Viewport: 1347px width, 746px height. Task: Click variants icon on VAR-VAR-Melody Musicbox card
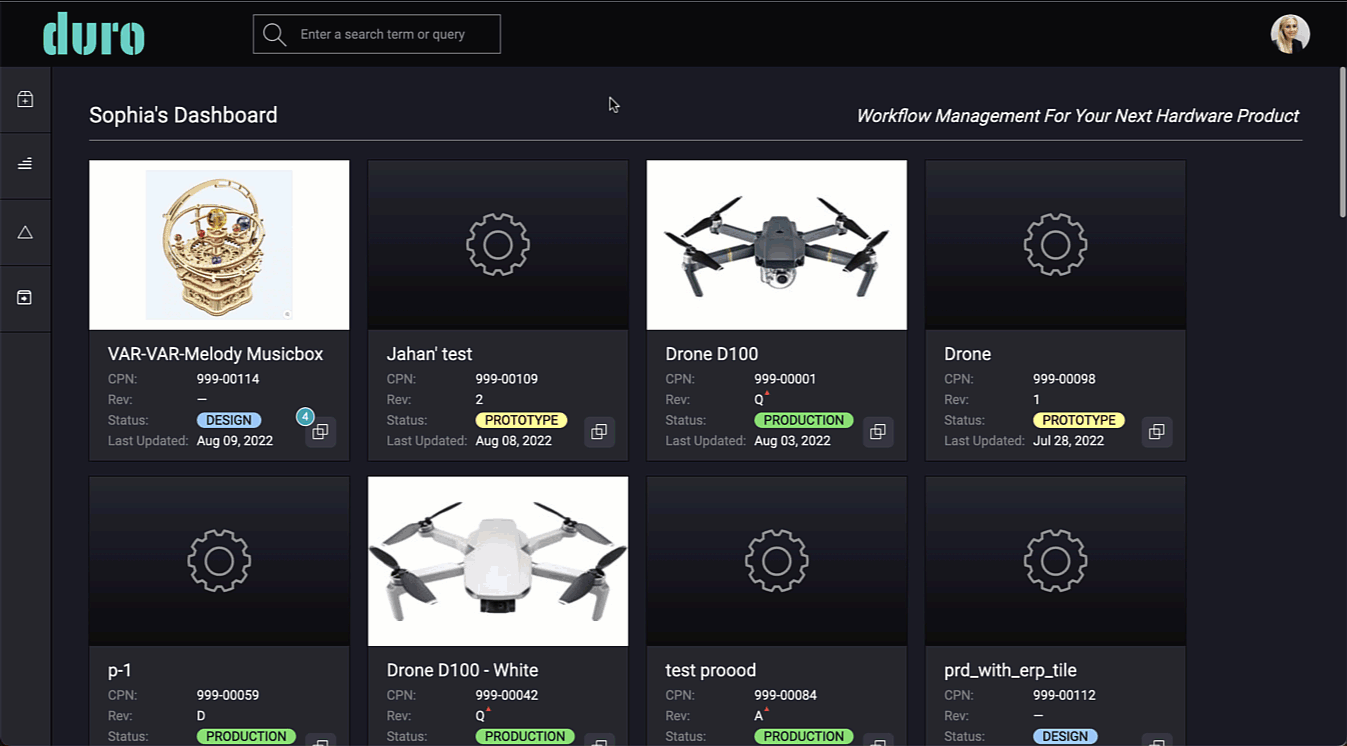click(x=320, y=432)
